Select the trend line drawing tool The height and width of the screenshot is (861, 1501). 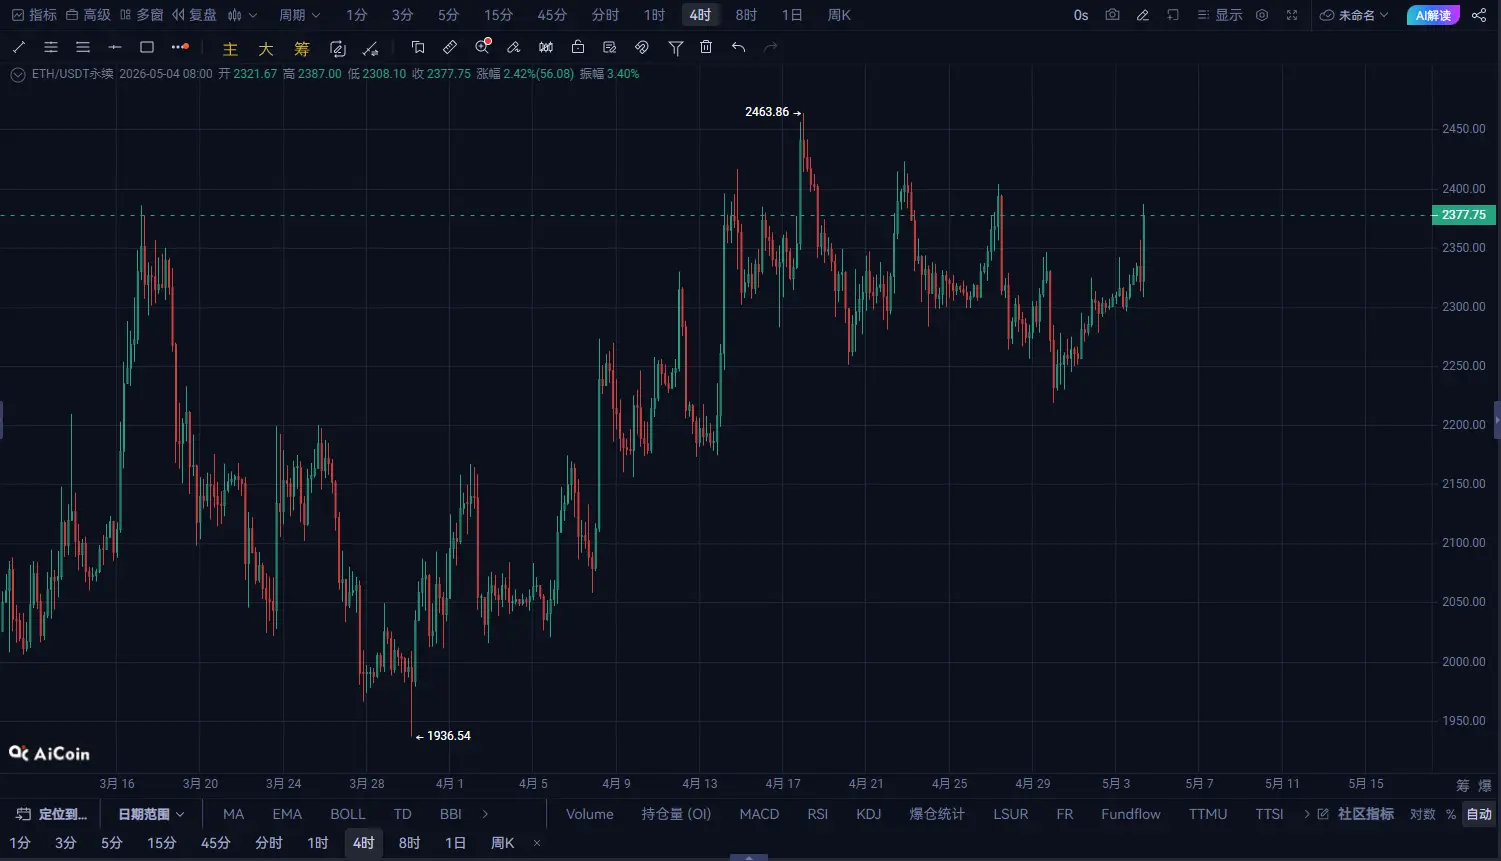tap(19, 47)
